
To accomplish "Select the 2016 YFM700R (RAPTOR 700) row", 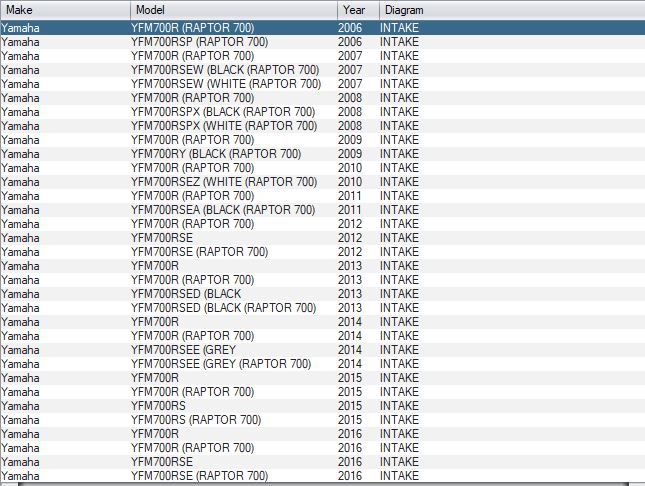I will [322, 447].
